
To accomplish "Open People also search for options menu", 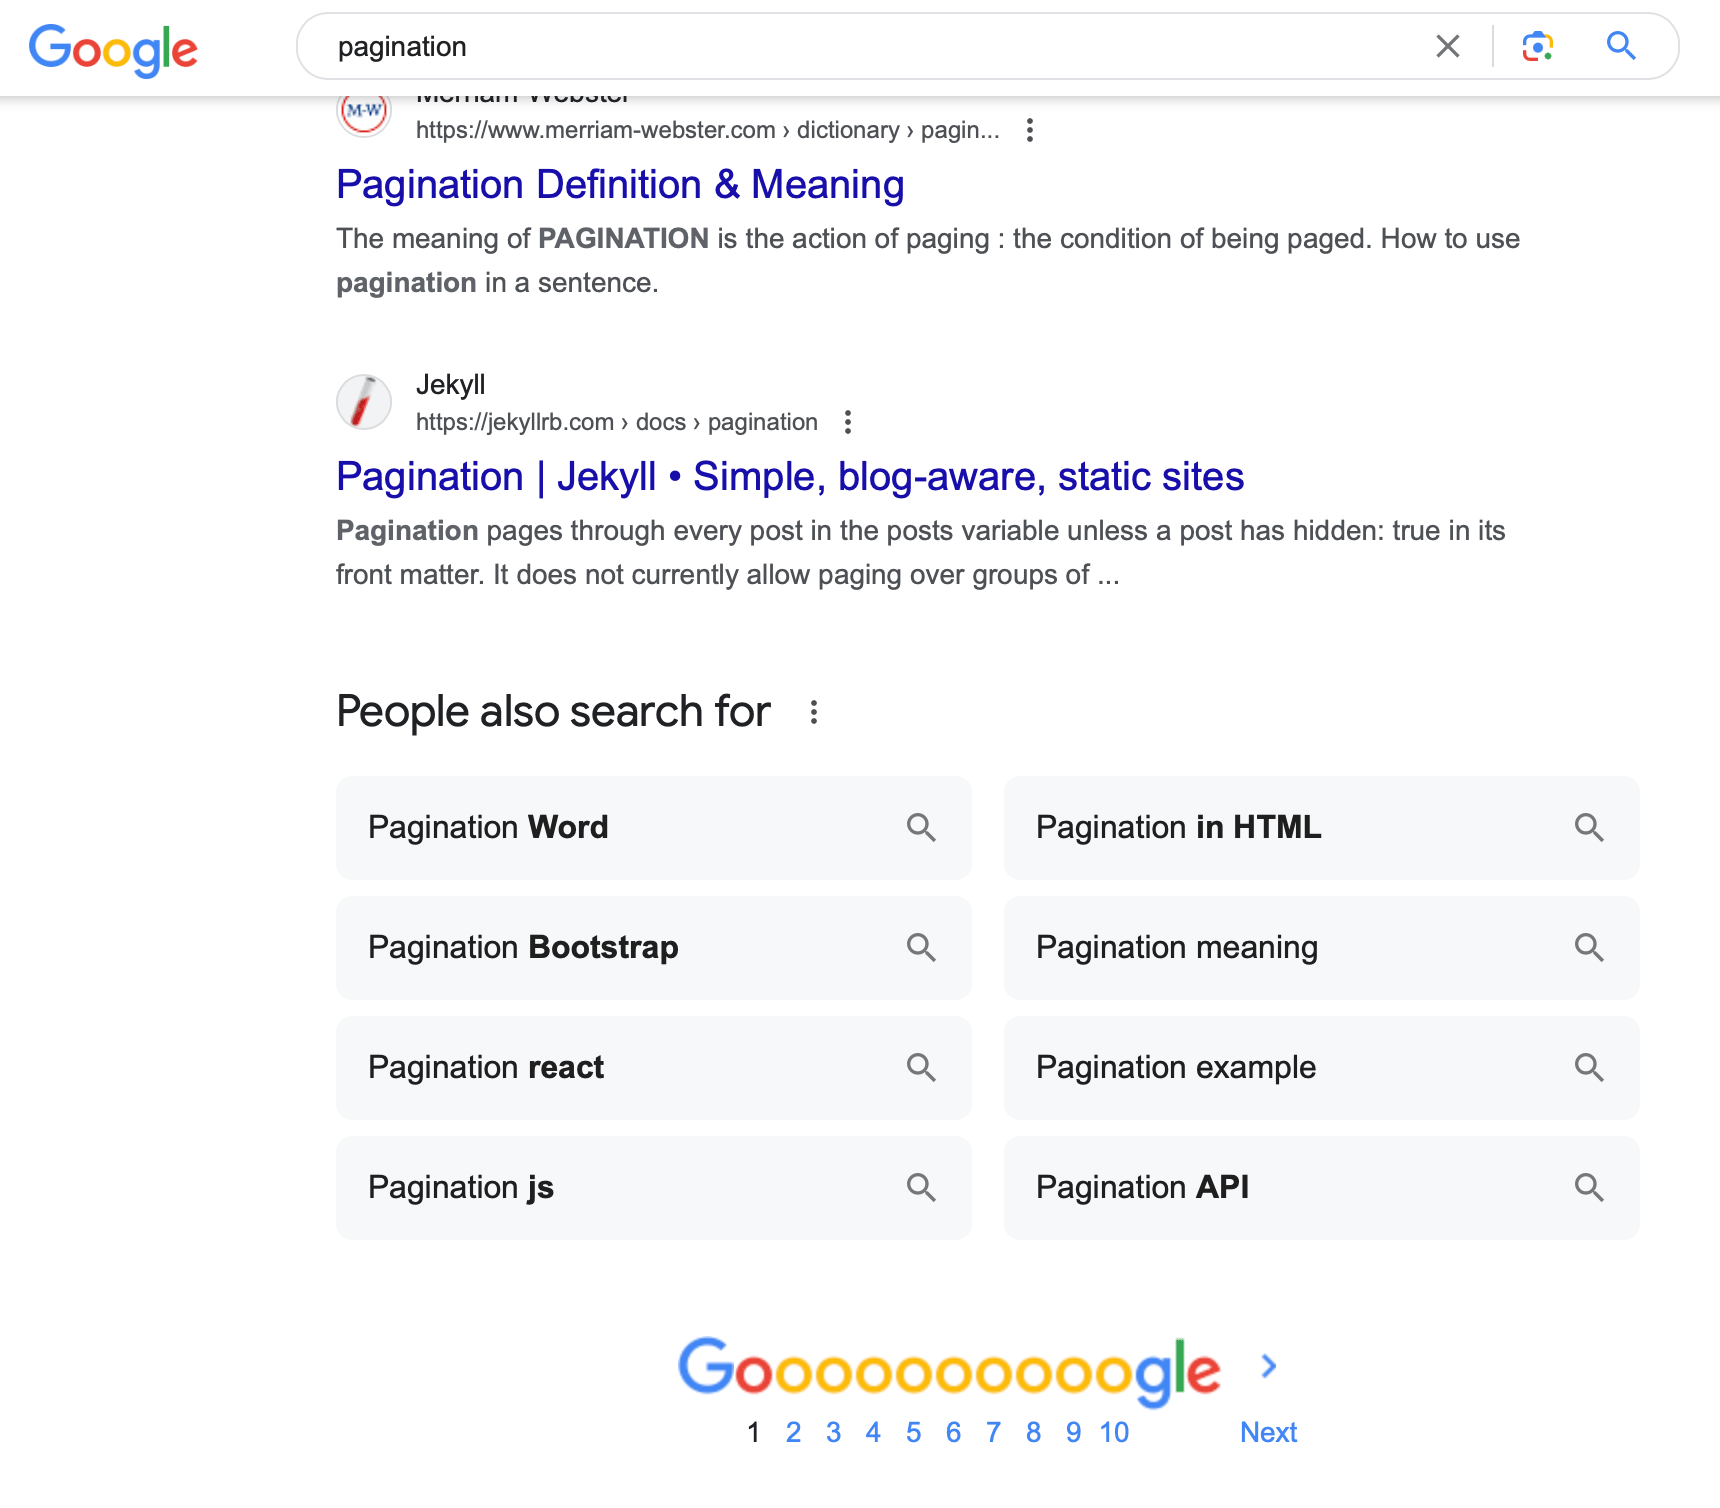I will click(814, 712).
